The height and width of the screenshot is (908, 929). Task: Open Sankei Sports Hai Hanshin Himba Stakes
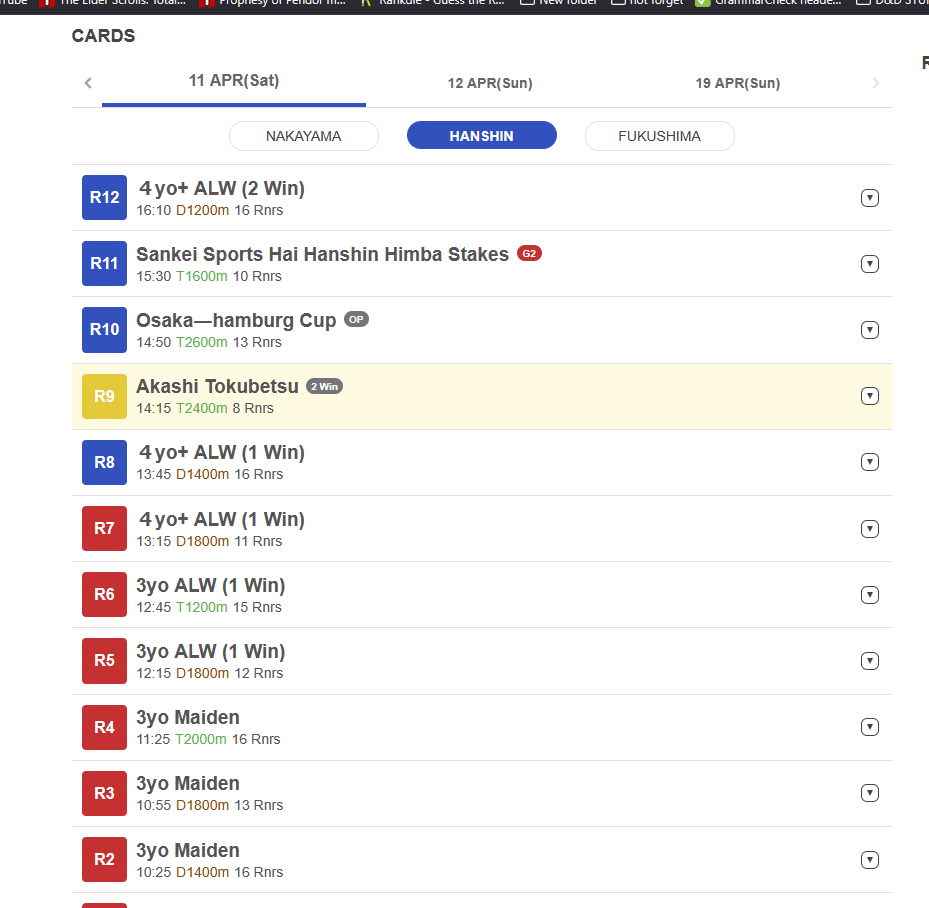click(322, 254)
